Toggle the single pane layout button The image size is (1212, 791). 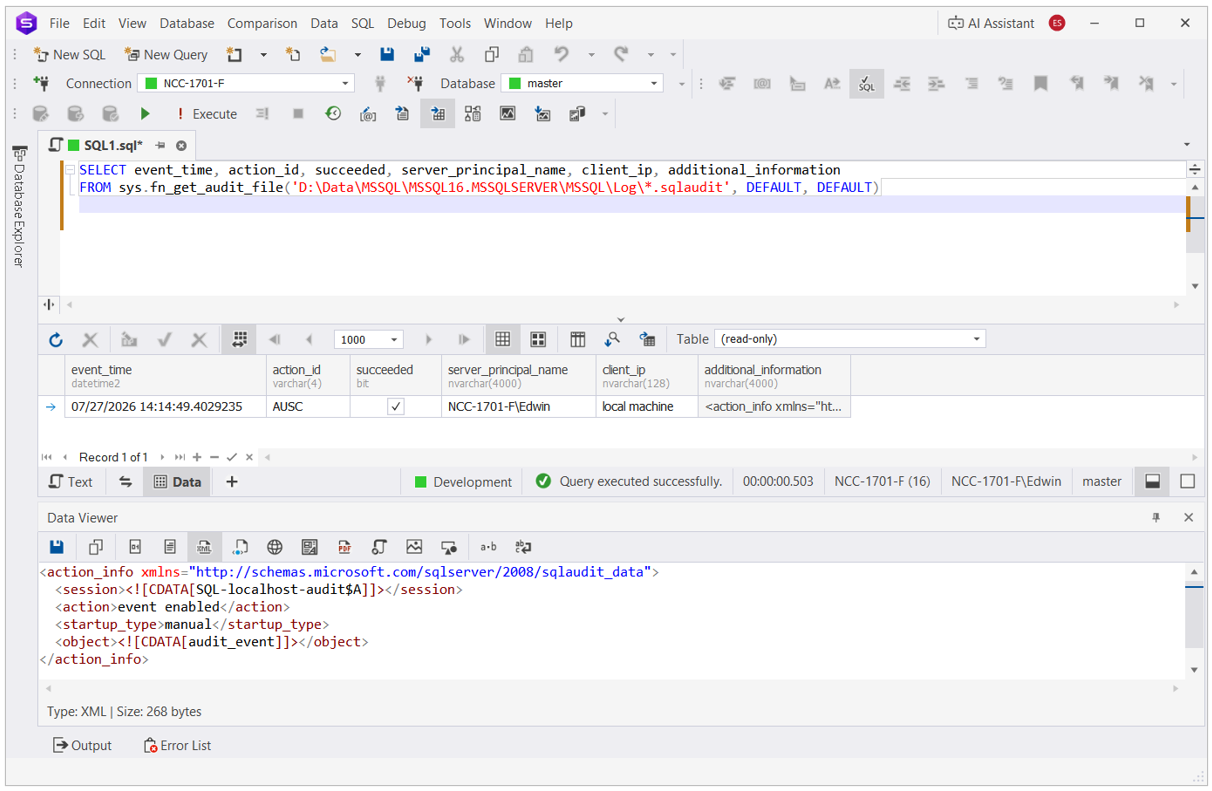pyautogui.click(x=1188, y=482)
